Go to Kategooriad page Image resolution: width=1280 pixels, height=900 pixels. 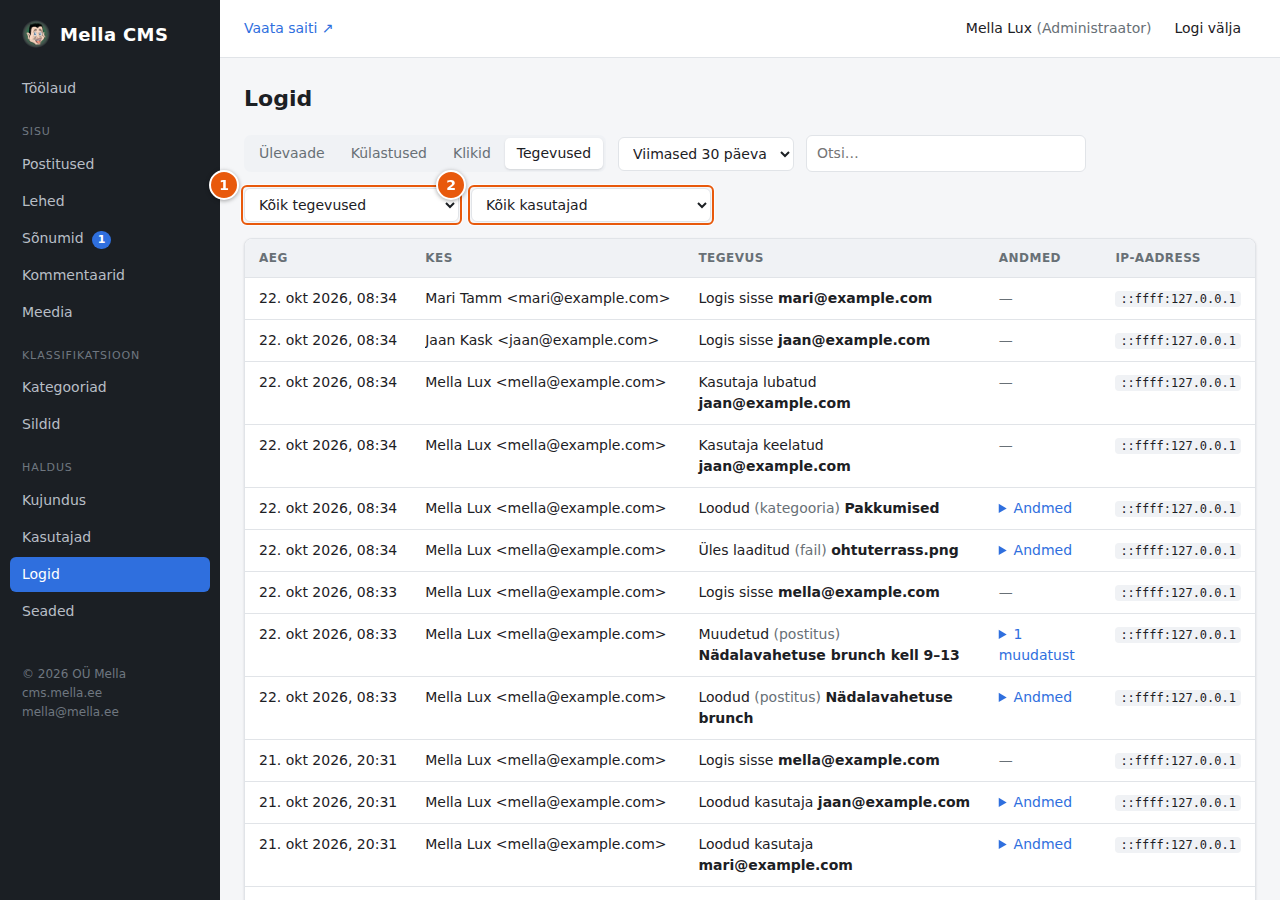pos(110,387)
